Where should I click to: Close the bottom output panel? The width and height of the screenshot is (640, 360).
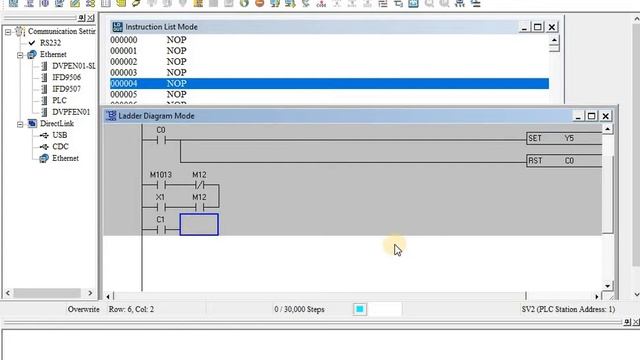click(636, 322)
